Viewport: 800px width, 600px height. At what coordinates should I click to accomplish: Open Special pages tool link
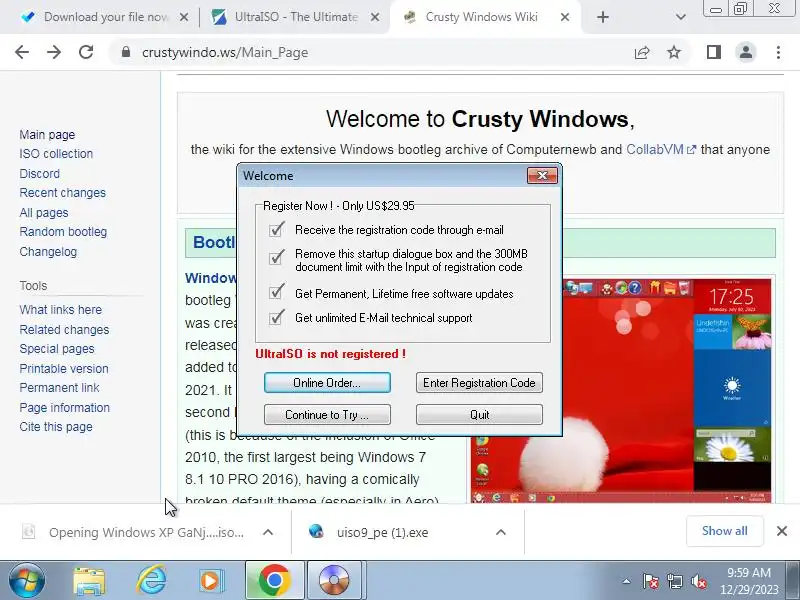tap(57, 349)
